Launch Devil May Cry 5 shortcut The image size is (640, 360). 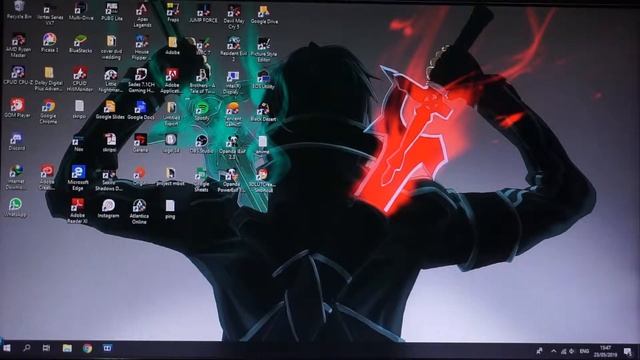(233, 17)
